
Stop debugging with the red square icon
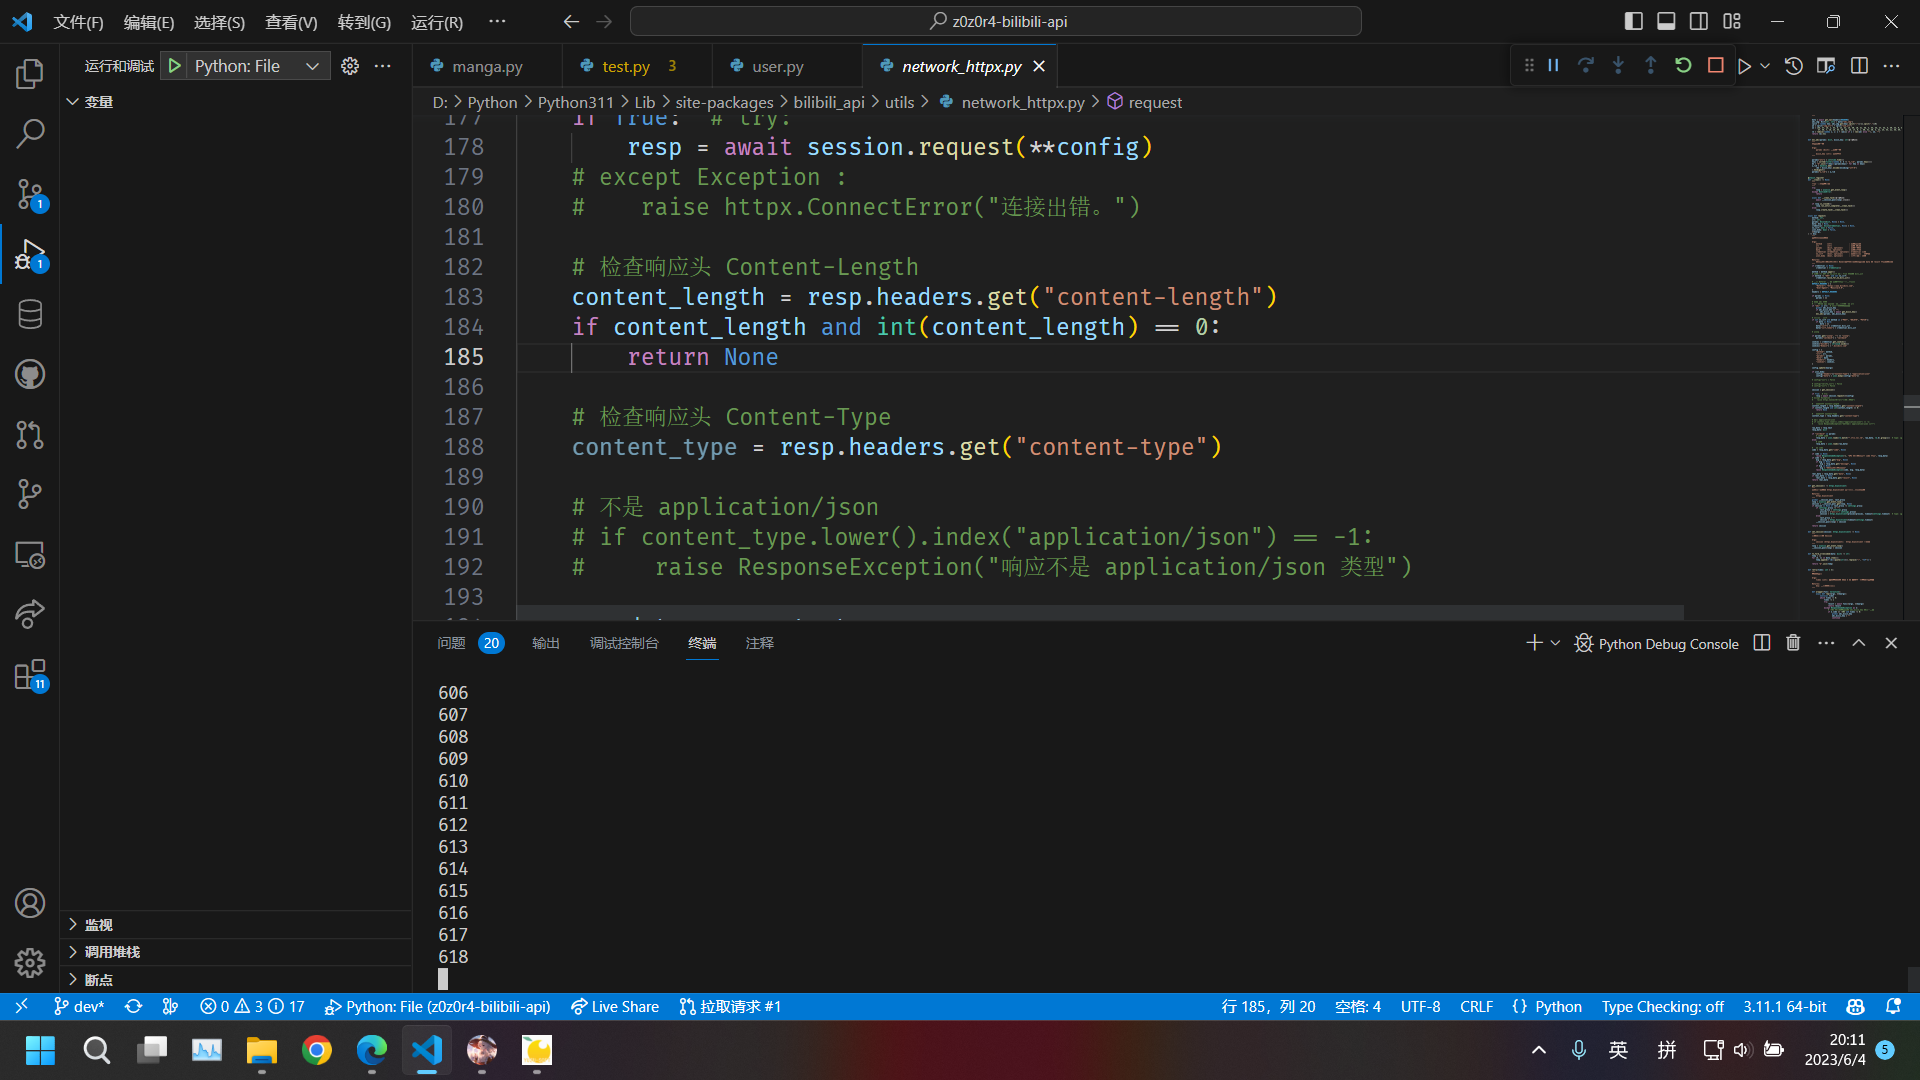click(1716, 65)
